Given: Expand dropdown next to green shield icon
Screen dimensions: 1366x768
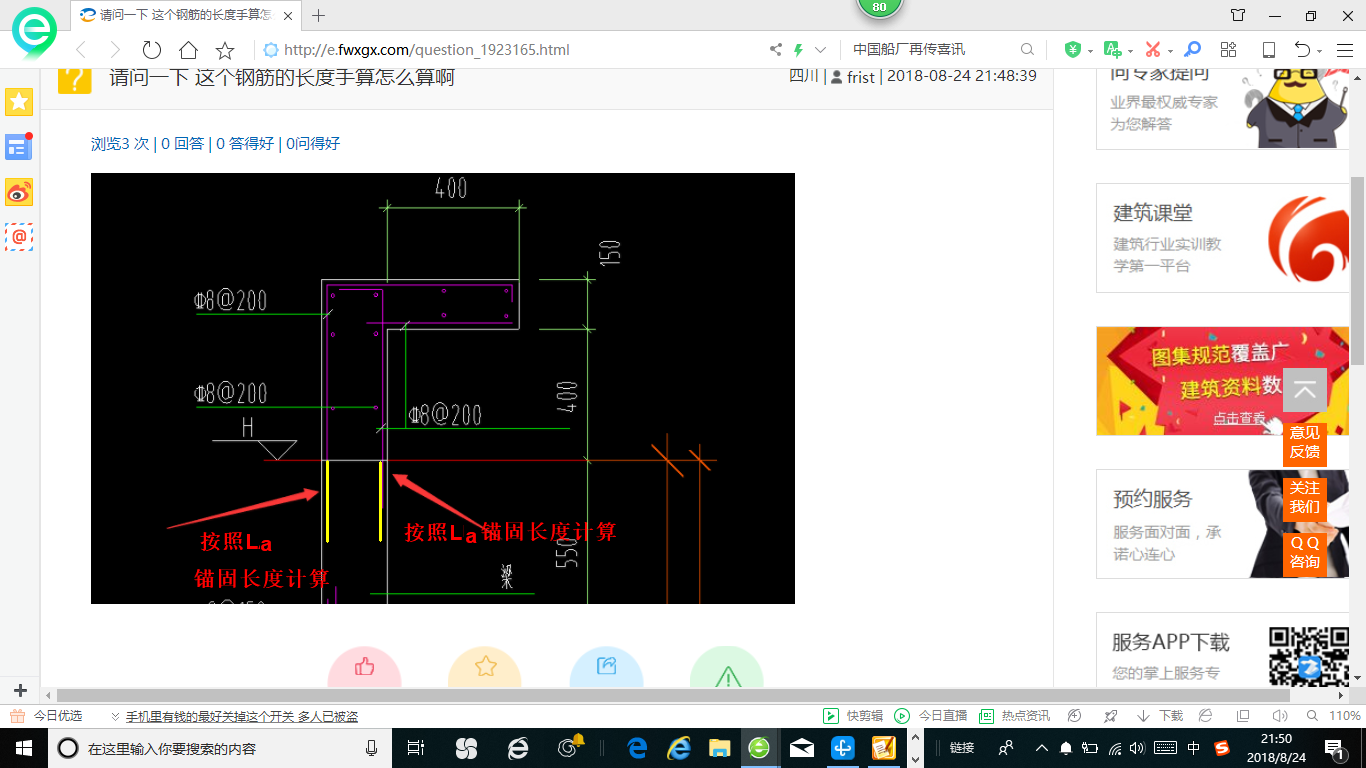Looking at the screenshot, I should click(1089, 51).
